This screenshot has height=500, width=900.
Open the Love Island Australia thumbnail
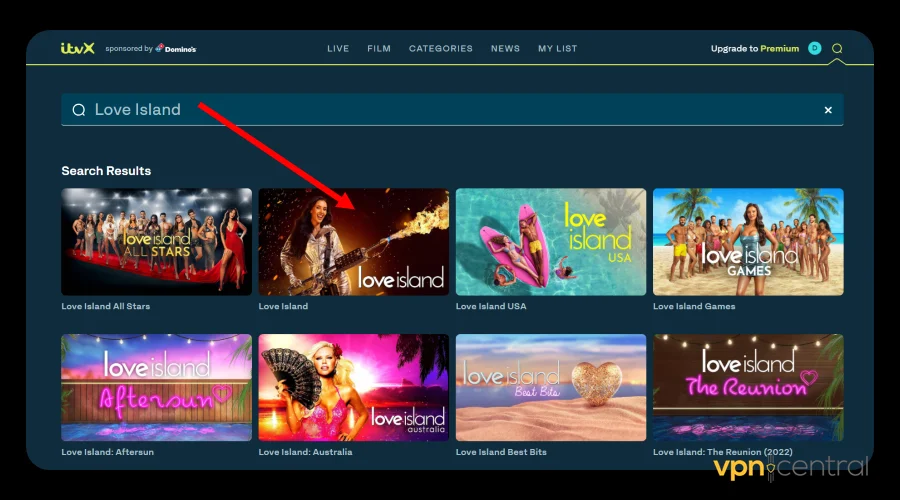pyautogui.click(x=354, y=387)
